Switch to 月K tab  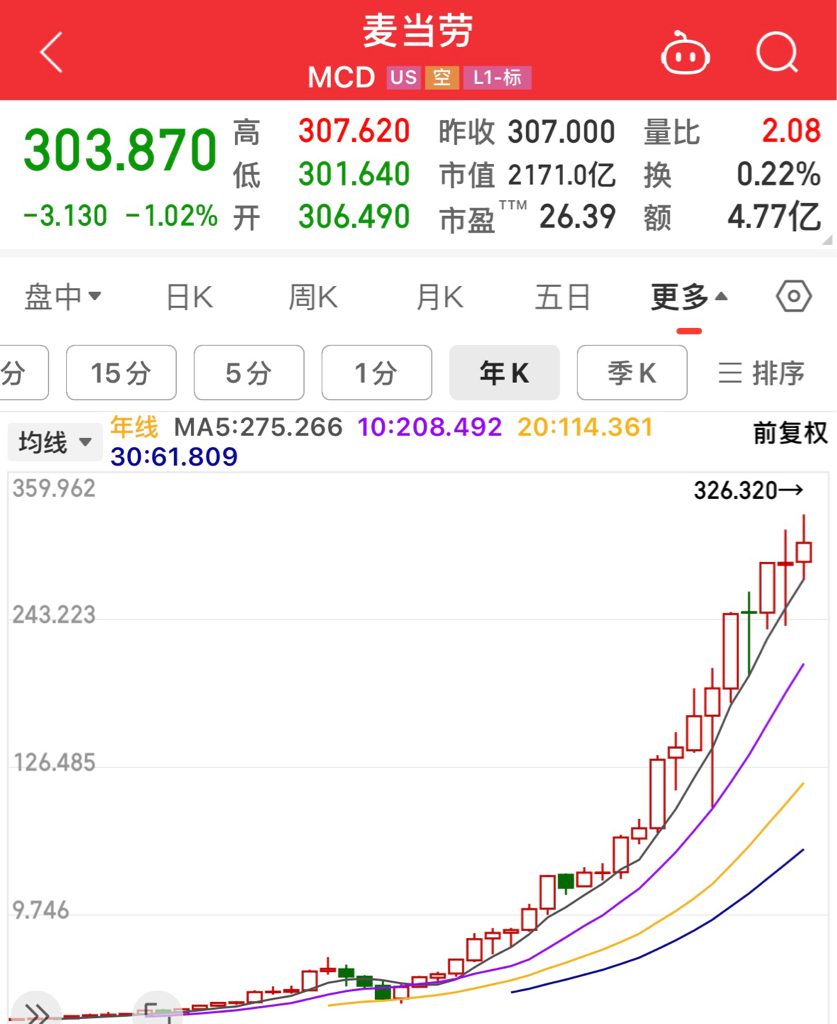(x=439, y=297)
